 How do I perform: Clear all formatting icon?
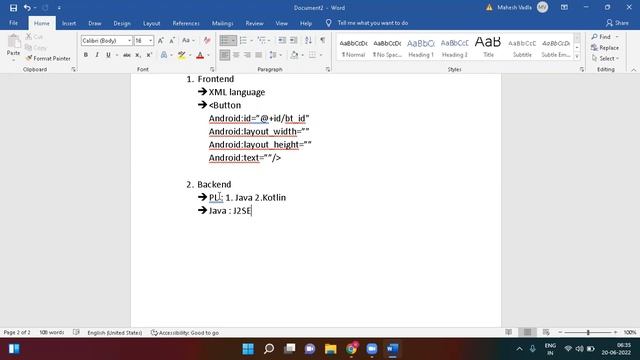click(207, 40)
